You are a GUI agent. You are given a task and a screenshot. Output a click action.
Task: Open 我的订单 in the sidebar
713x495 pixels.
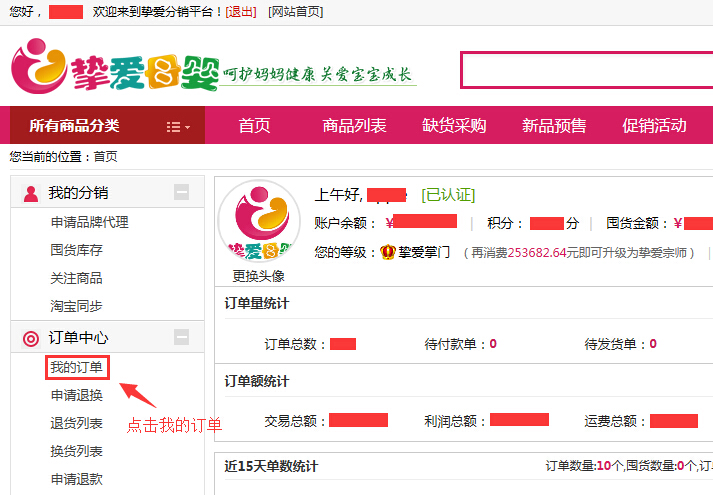click(77, 367)
